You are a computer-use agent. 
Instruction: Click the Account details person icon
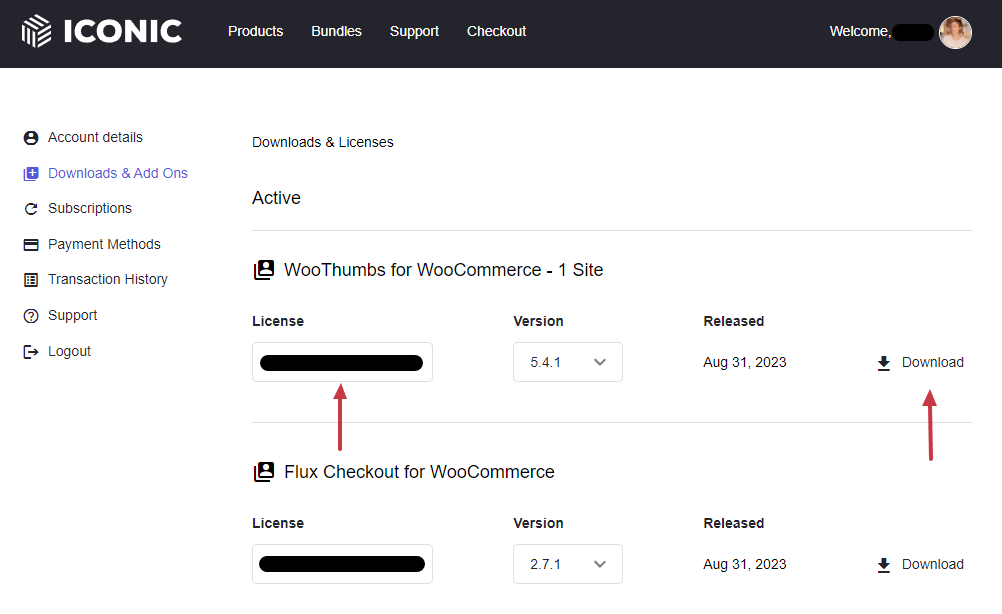(x=31, y=138)
